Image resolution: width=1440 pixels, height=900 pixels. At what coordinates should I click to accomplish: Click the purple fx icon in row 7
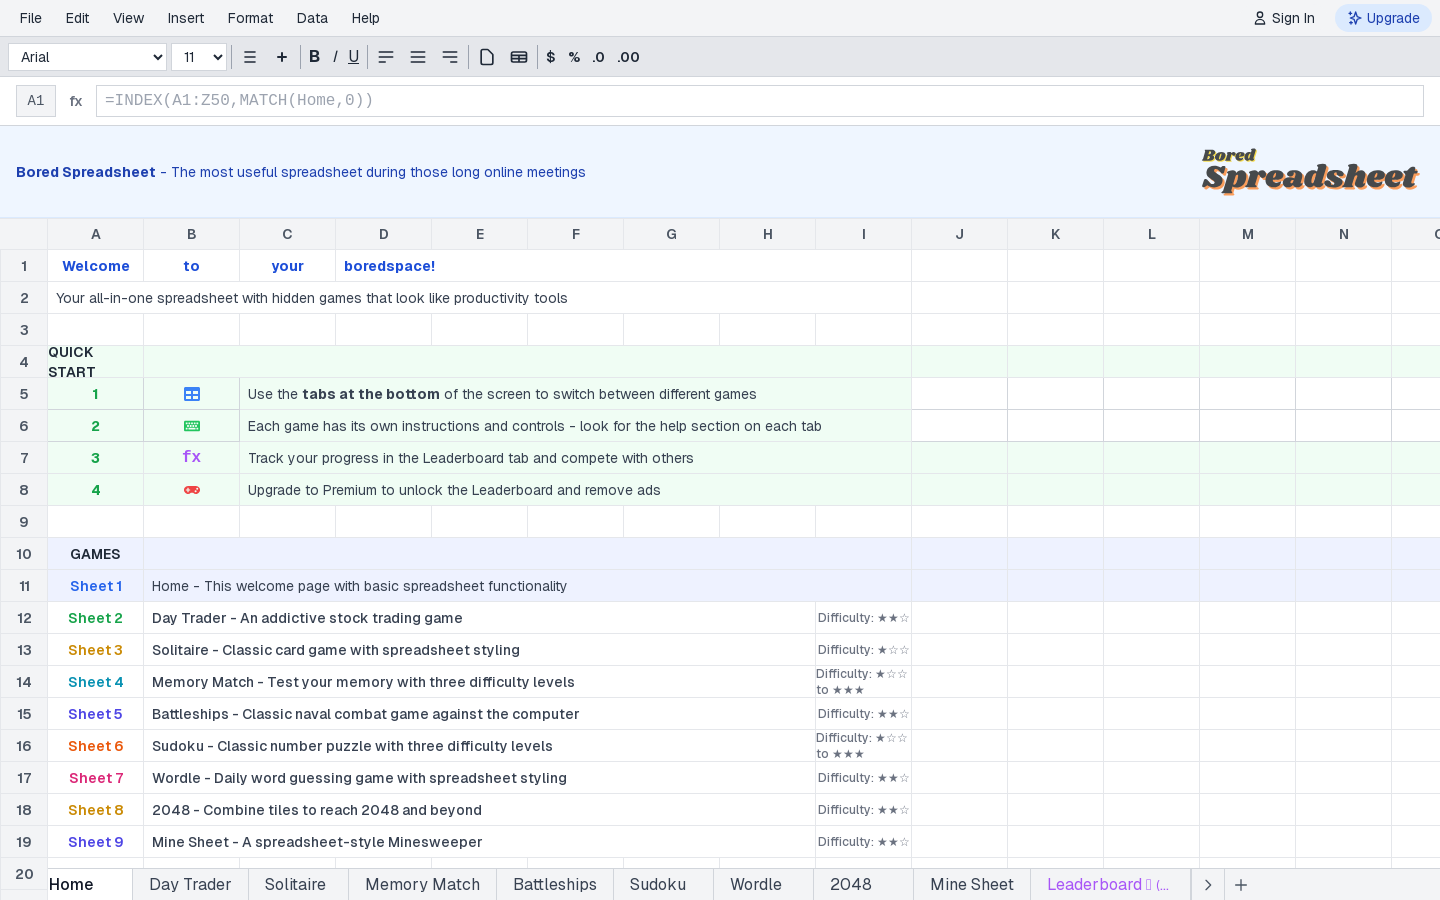click(x=192, y=457)
